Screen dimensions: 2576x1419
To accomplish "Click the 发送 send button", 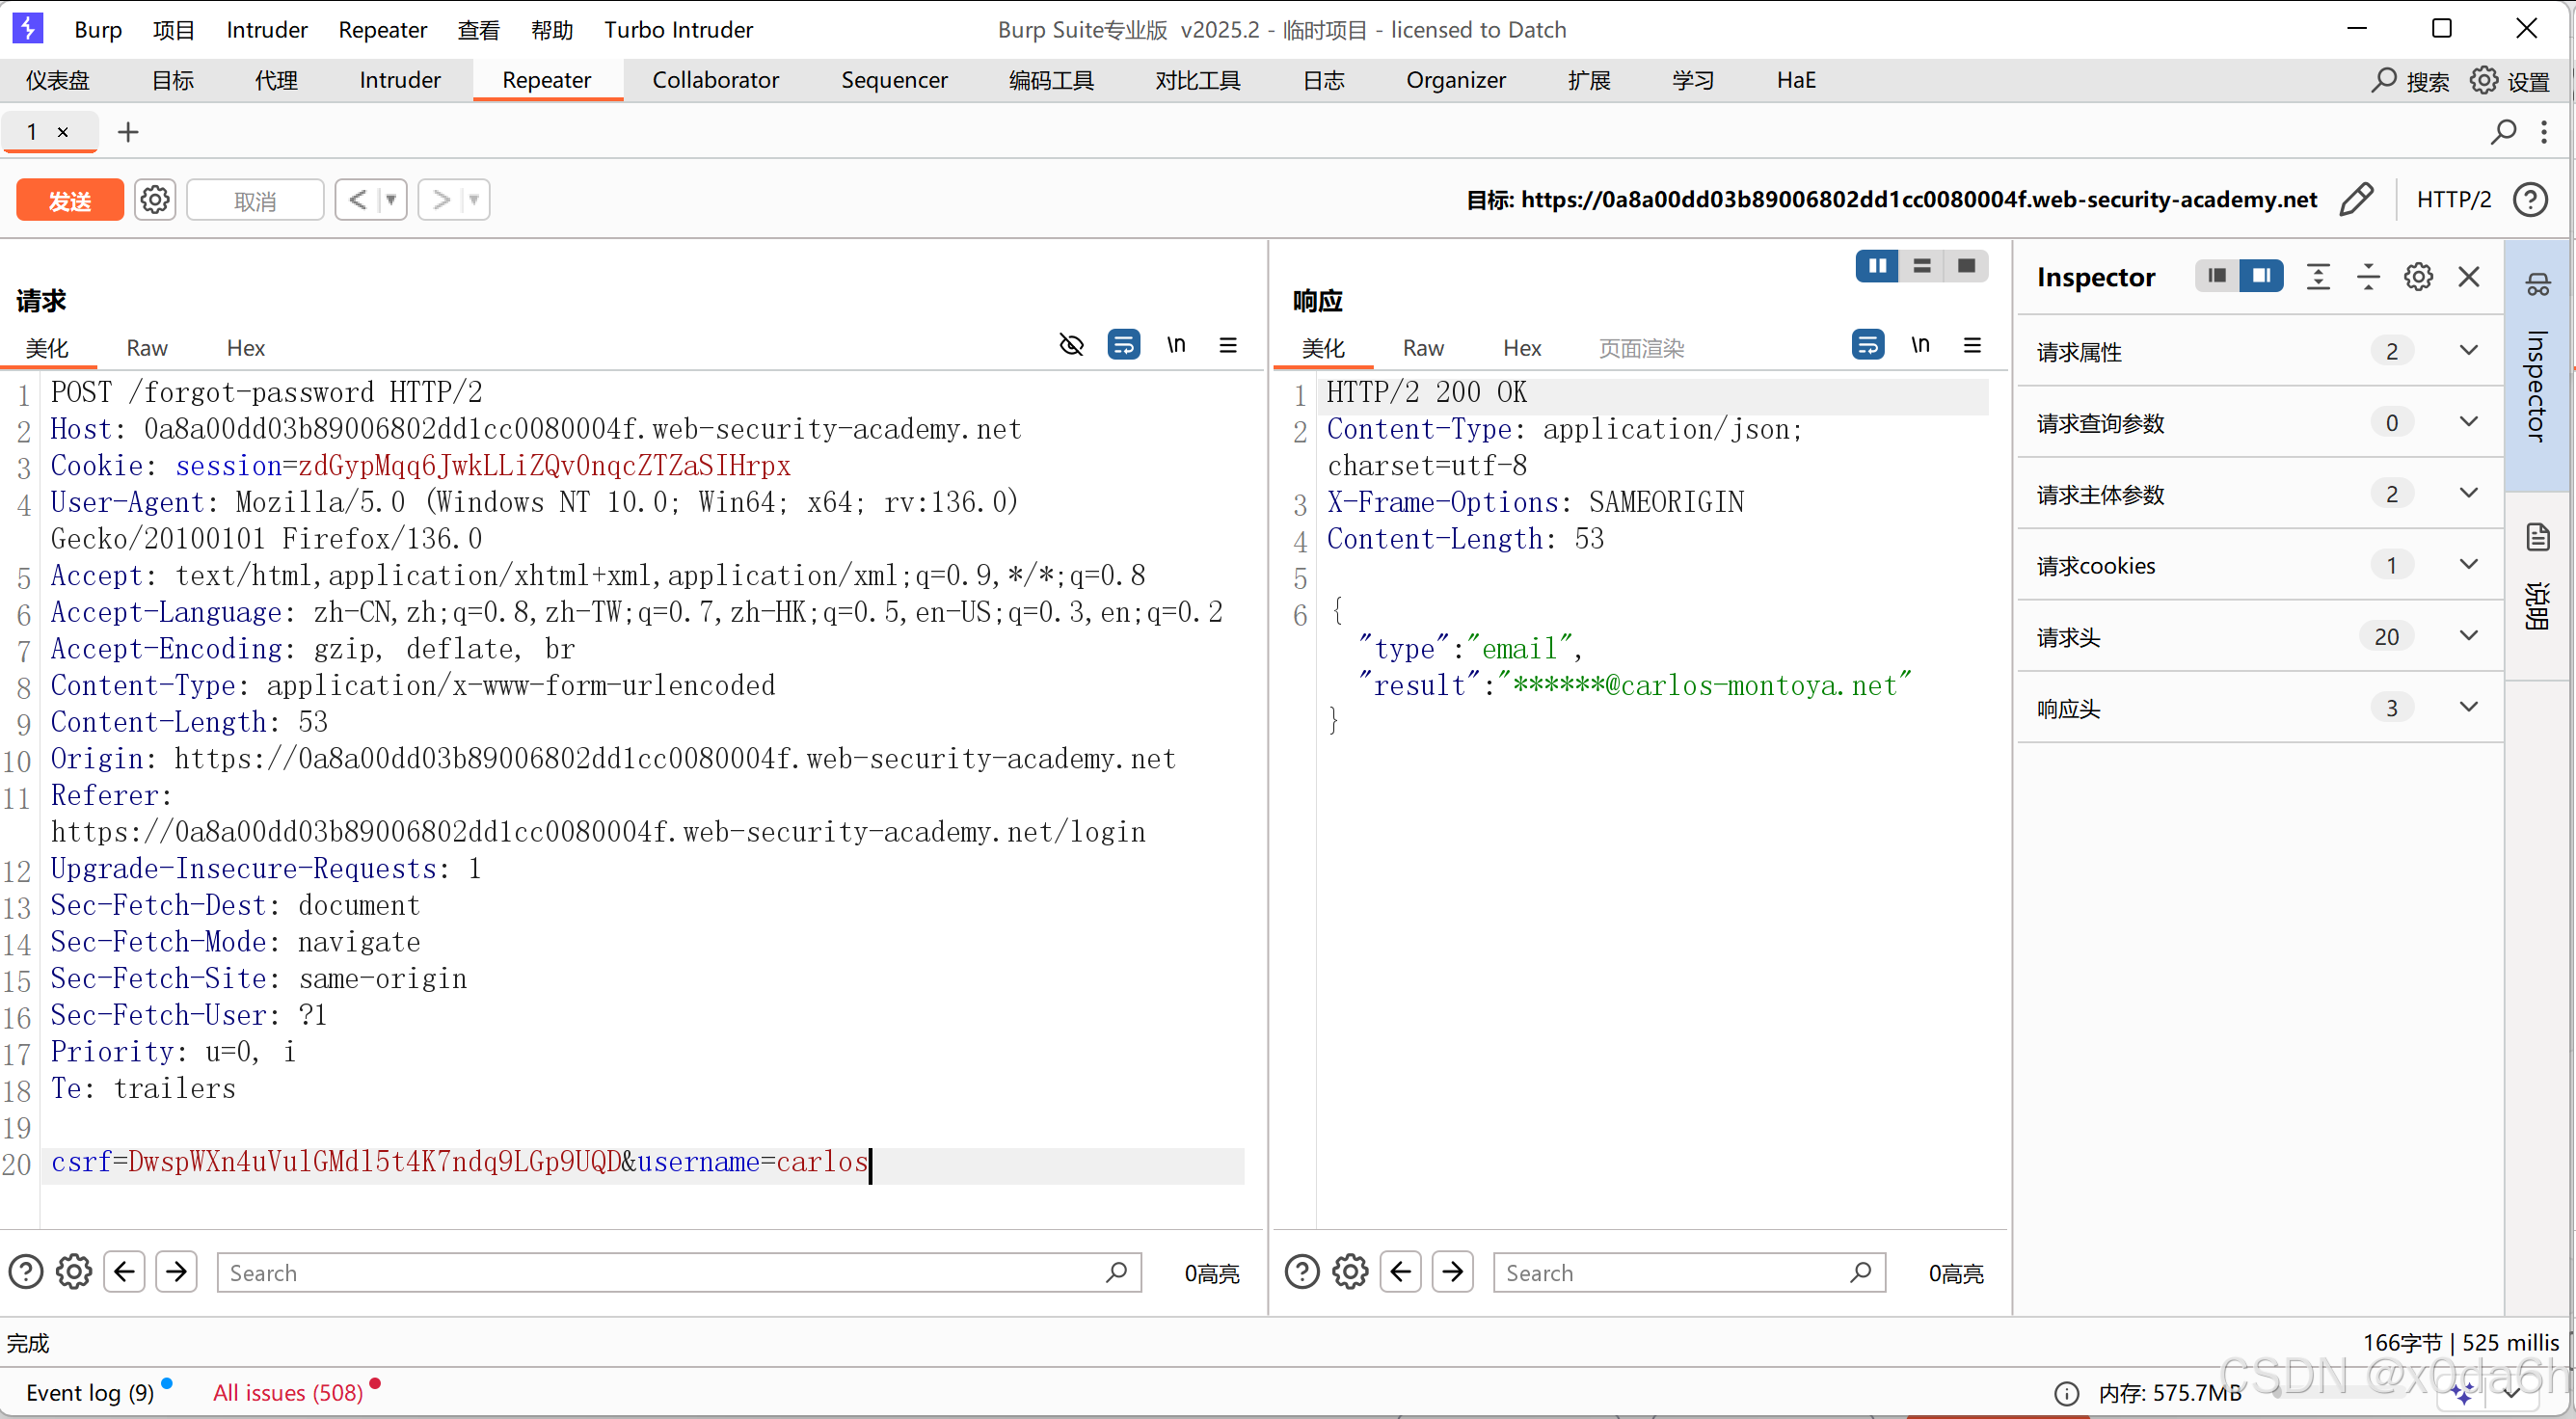I will click(69, 199).
